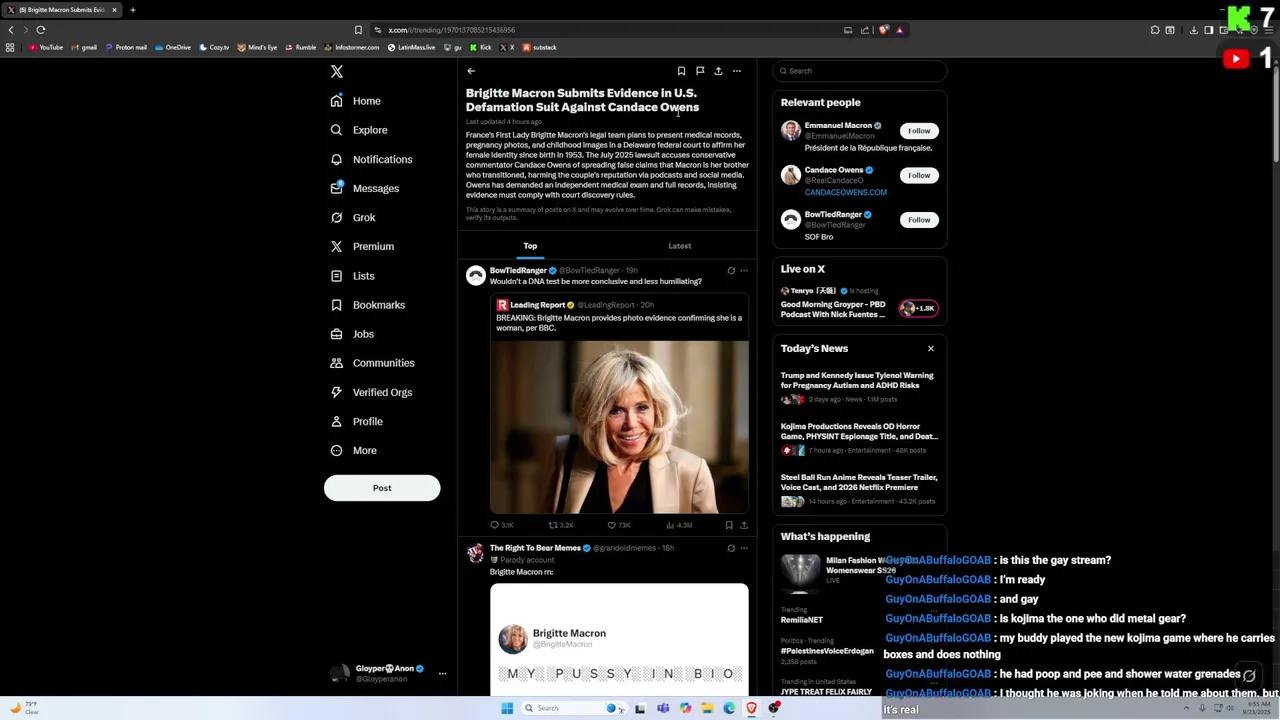Open Kojima Productions news item

click(x=859, y=440)
